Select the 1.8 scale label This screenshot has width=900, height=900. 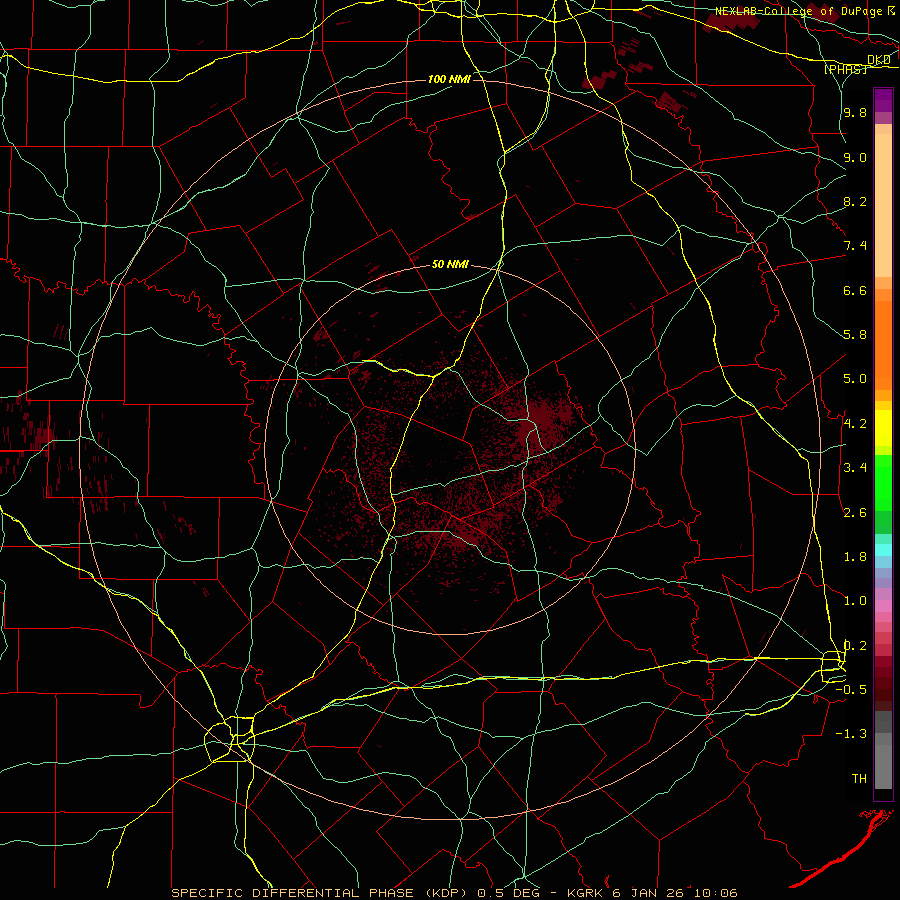click(855, 557)
